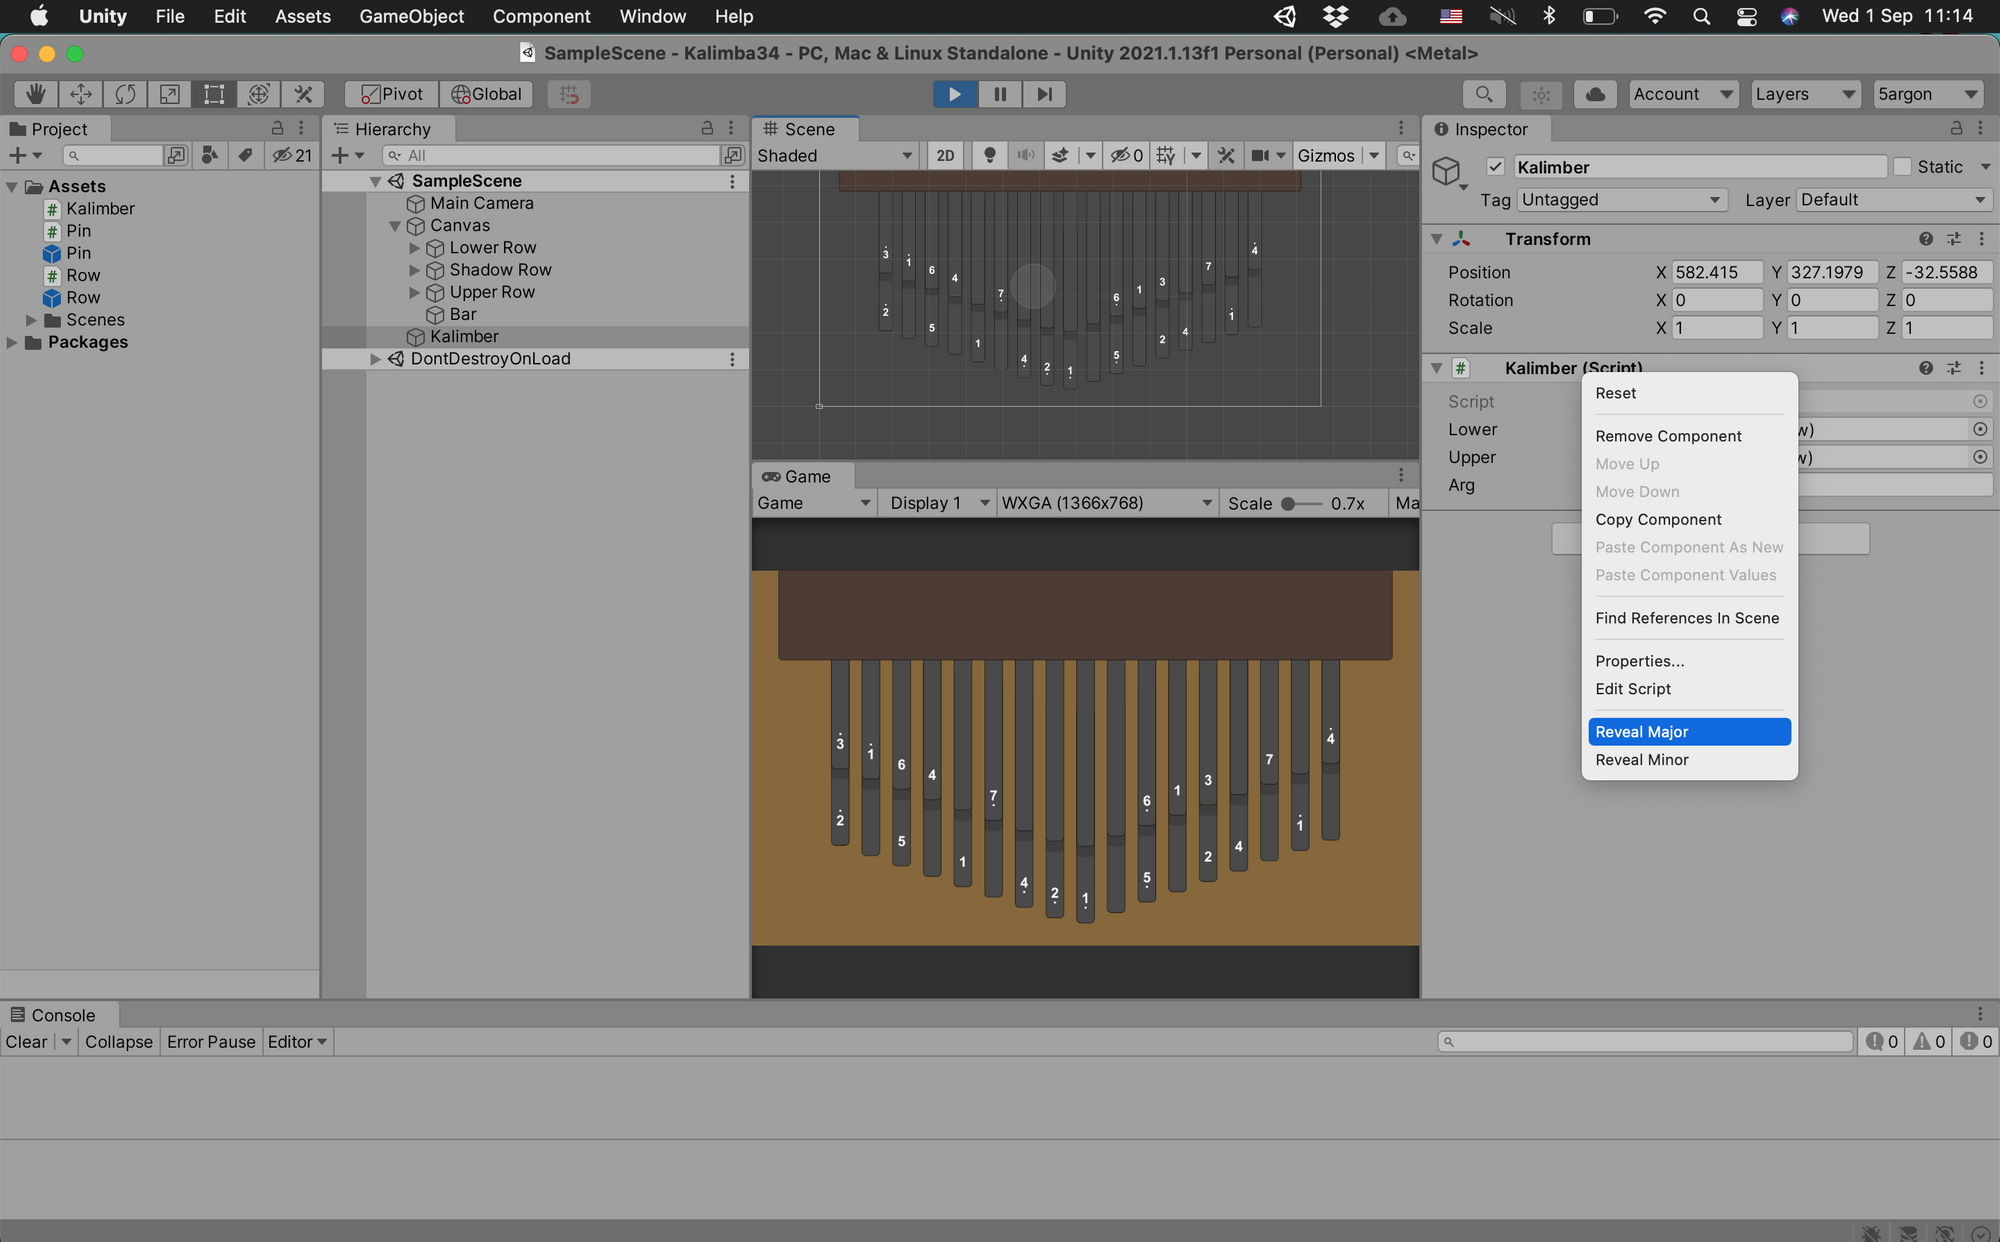Viewport: 2000px width, 1242px height.
Task: Select the Scale slider X field
Action: (x=1714, y=326)
